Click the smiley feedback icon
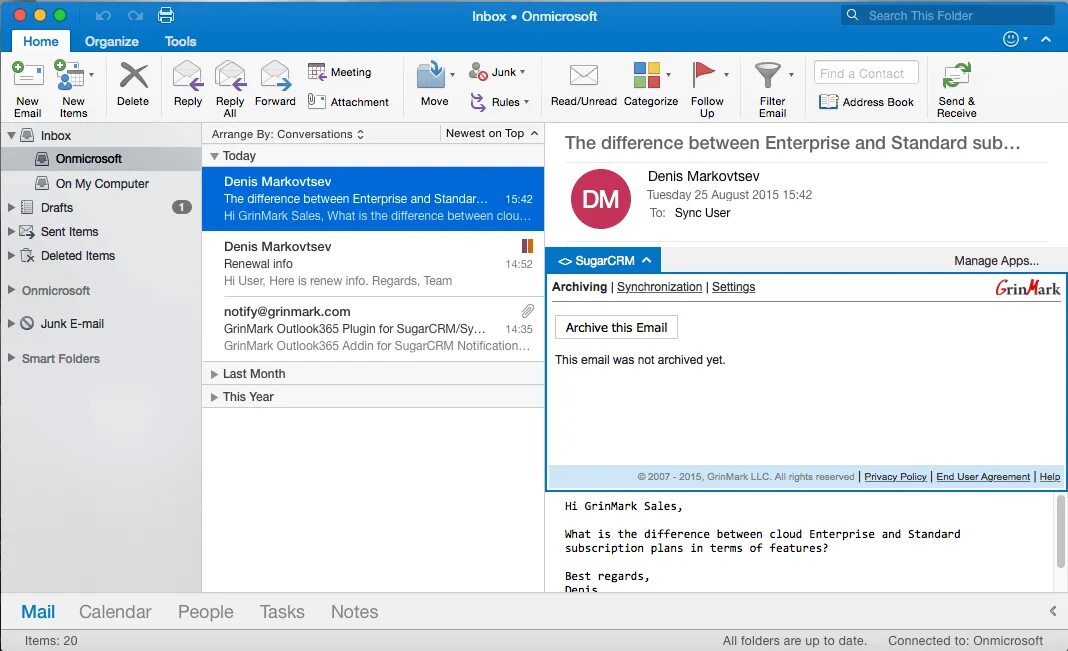This screenshot has height=651, width=1068. click(x=1011, y=39)
